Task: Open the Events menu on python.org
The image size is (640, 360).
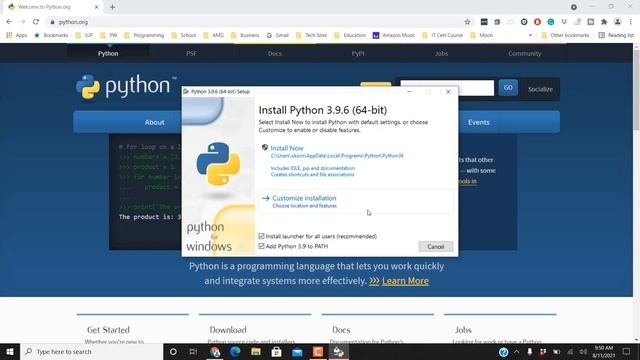Action: 478,122
